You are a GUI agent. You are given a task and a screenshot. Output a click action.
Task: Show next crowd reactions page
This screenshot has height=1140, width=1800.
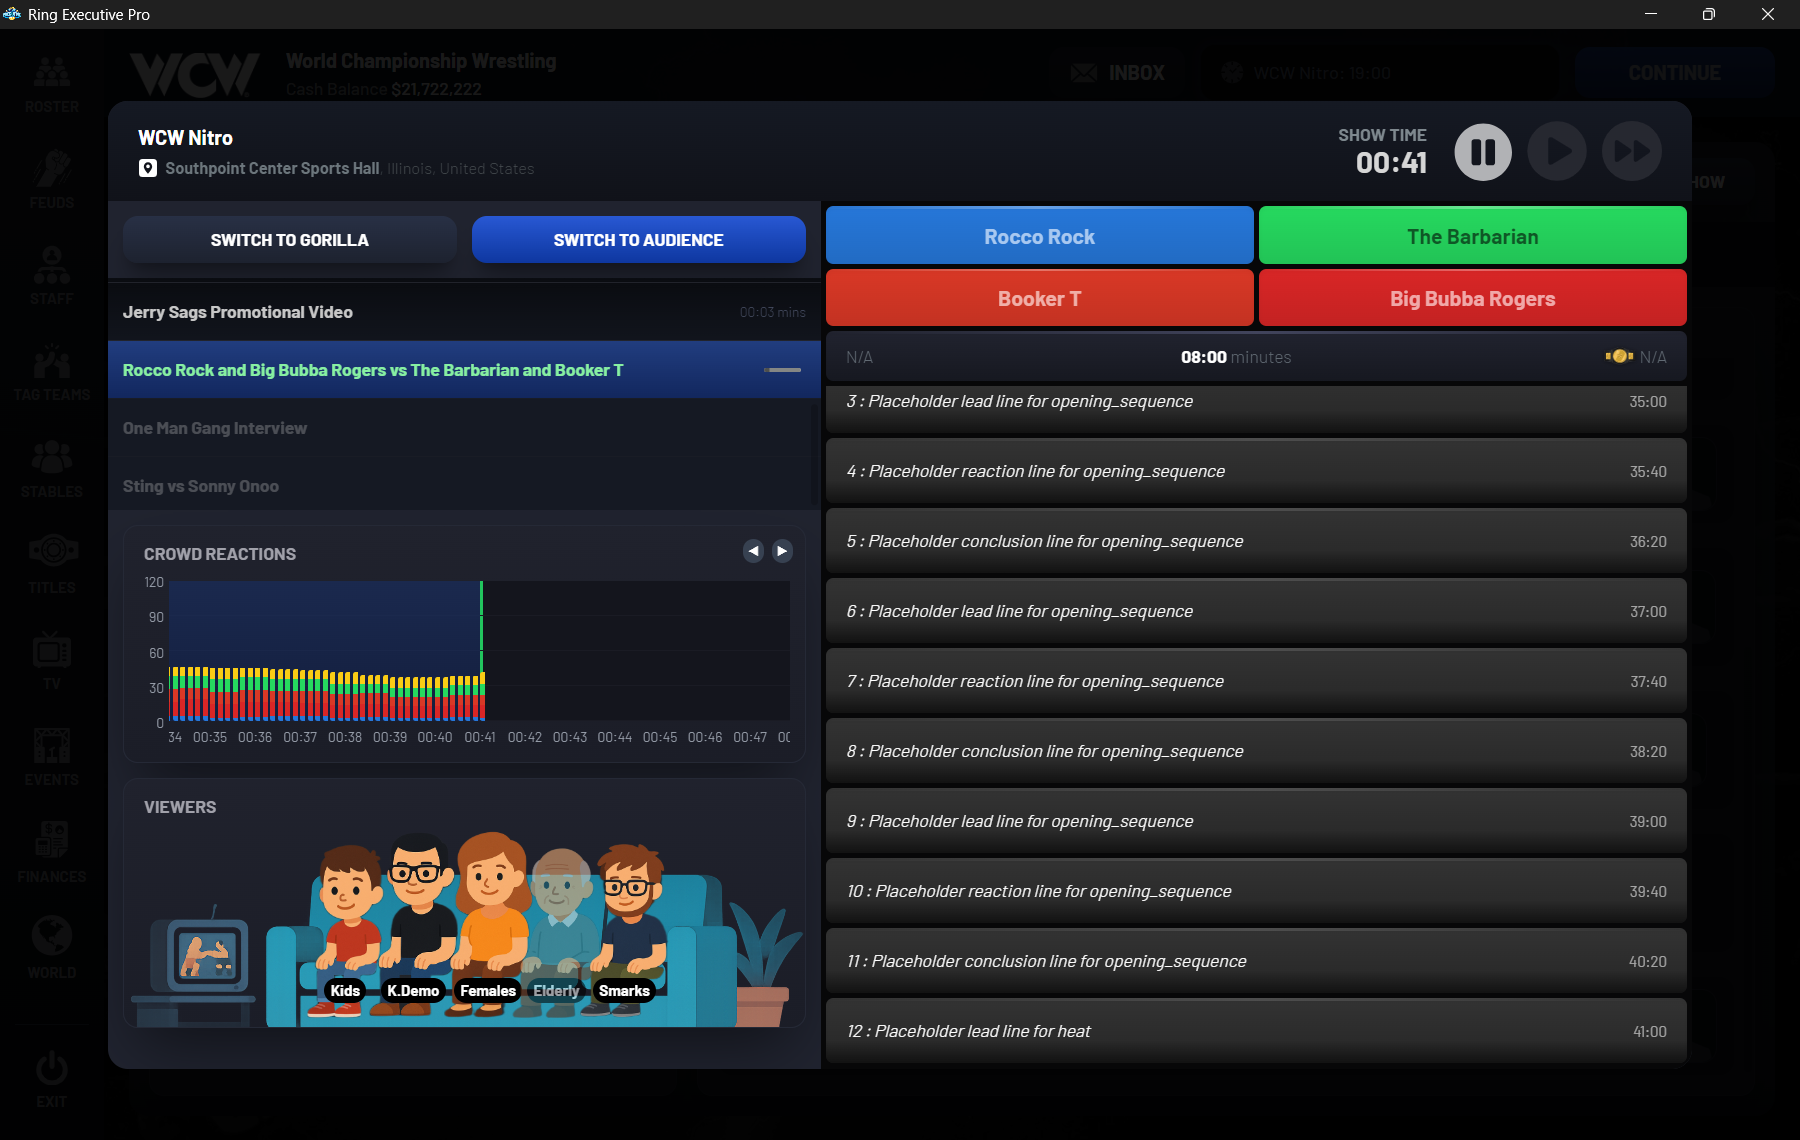pyautogui.click(x=782, y=551)
